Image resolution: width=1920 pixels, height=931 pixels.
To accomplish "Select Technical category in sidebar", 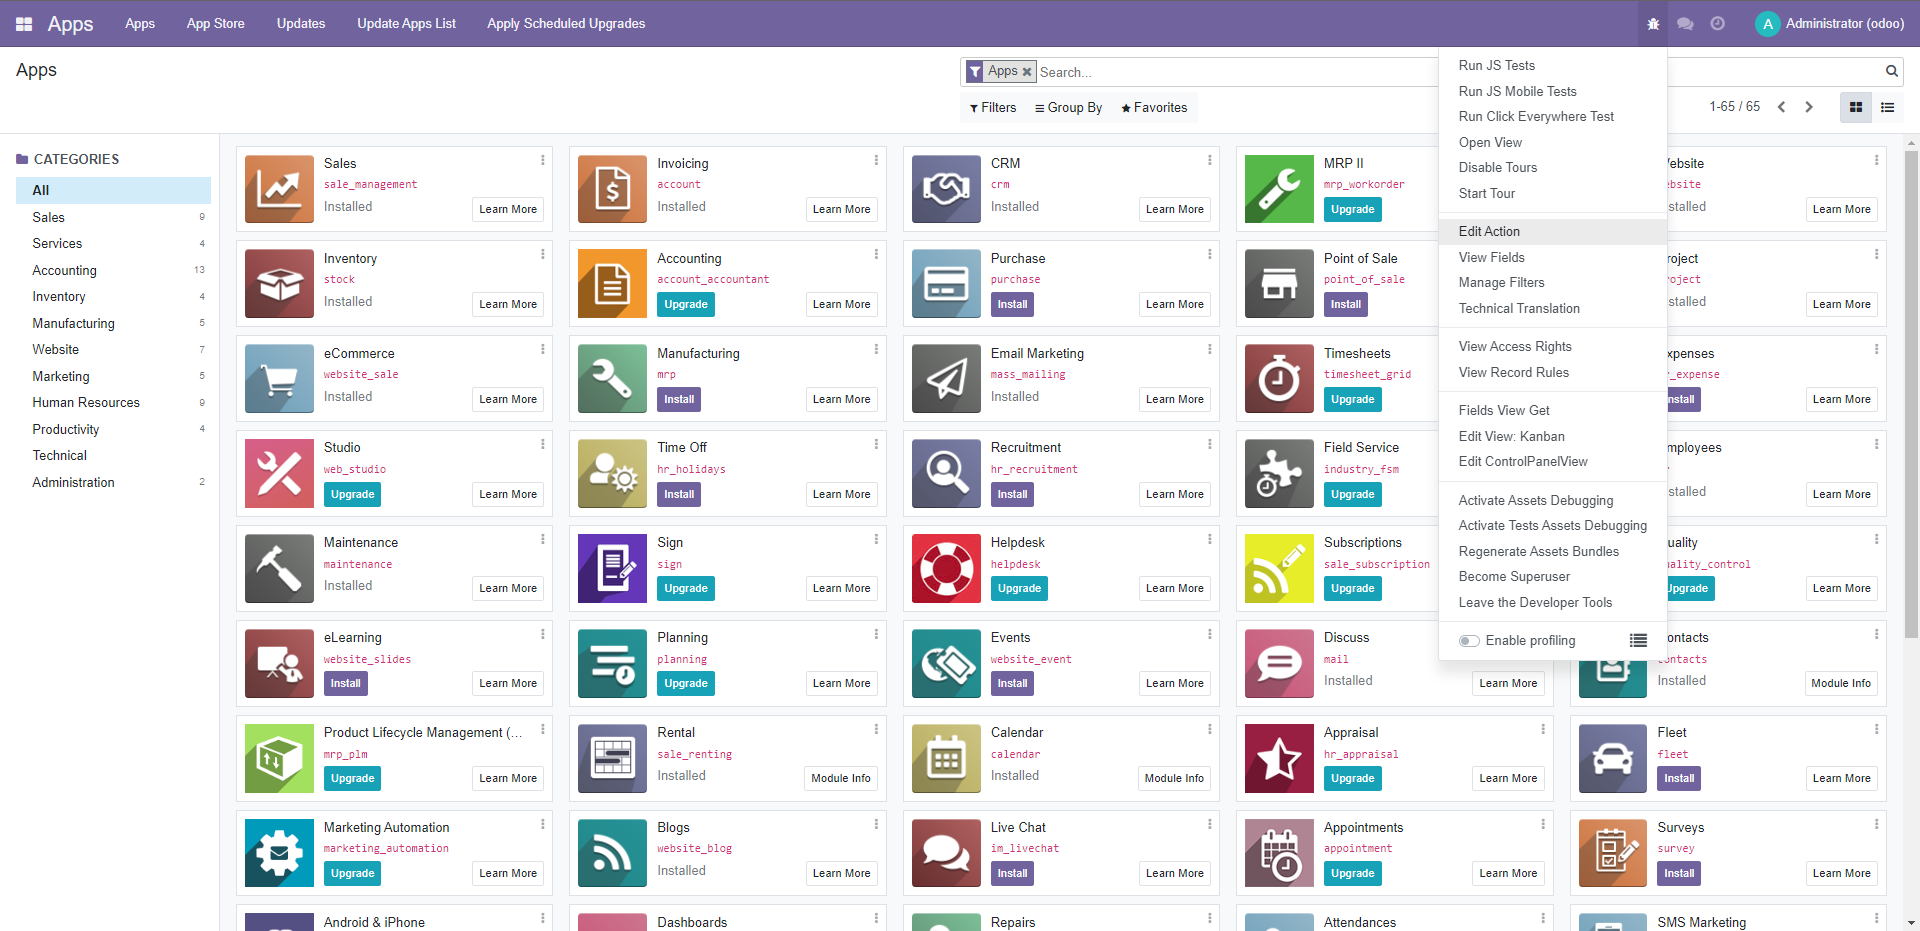I will [113, 456].
